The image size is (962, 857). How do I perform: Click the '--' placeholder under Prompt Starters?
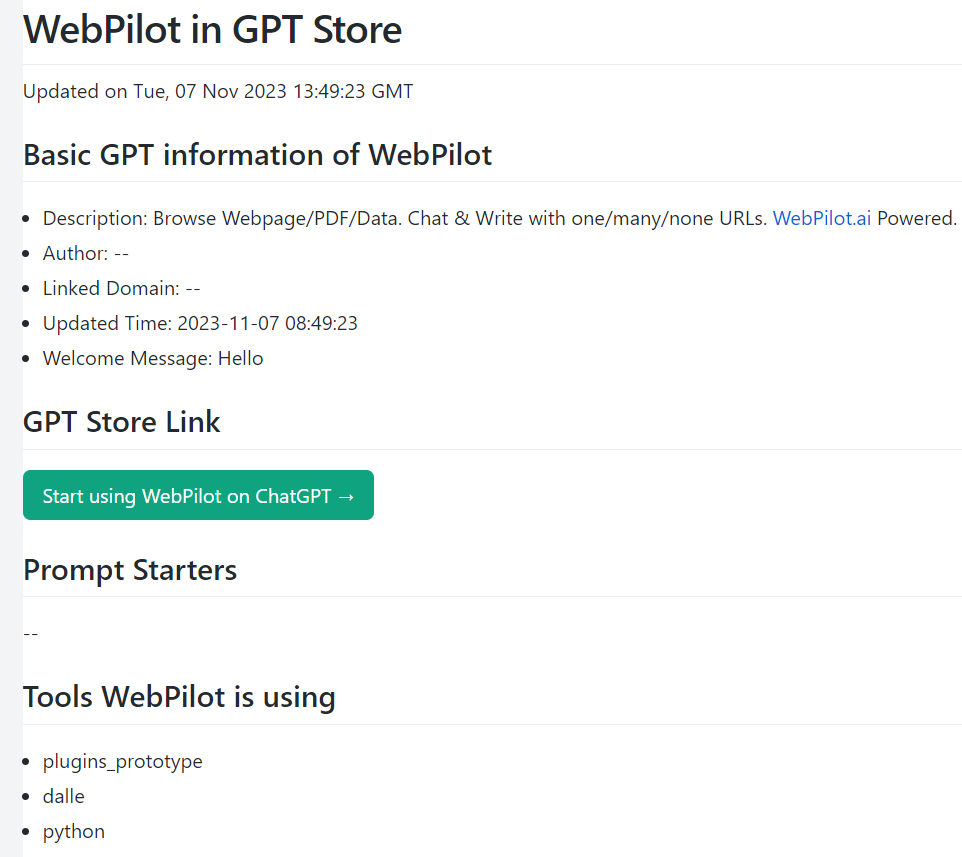pyautogui.click(x=31, y=633)
